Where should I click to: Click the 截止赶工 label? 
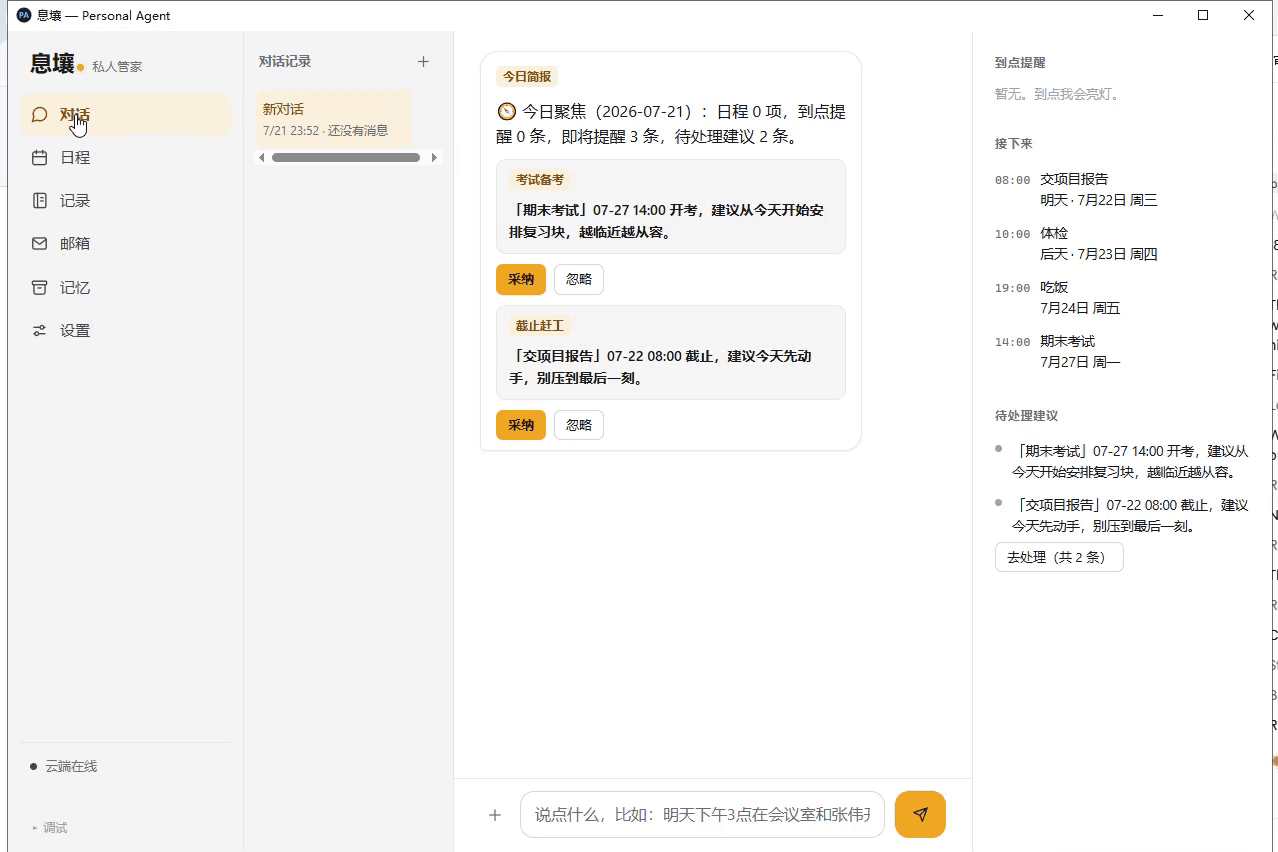point(540,326)
